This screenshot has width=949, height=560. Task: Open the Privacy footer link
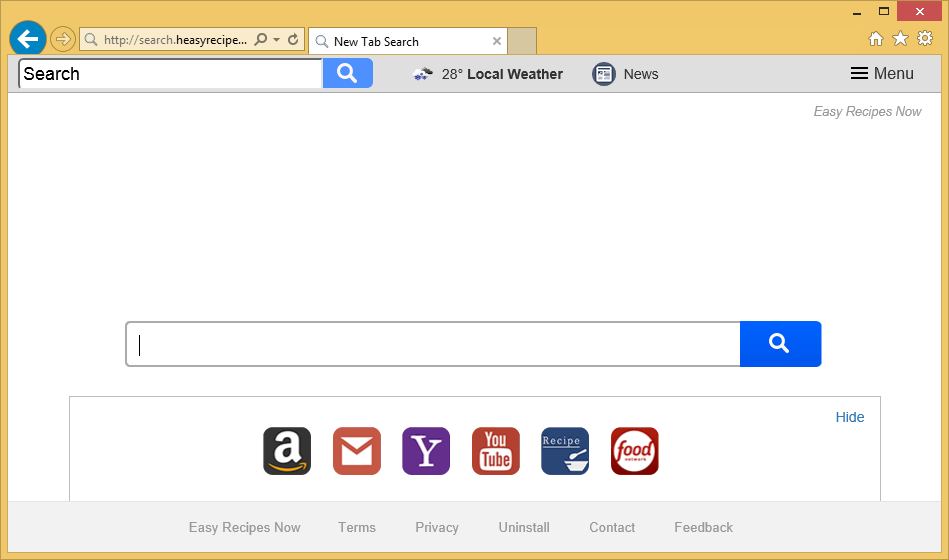[x=437, y=527]
